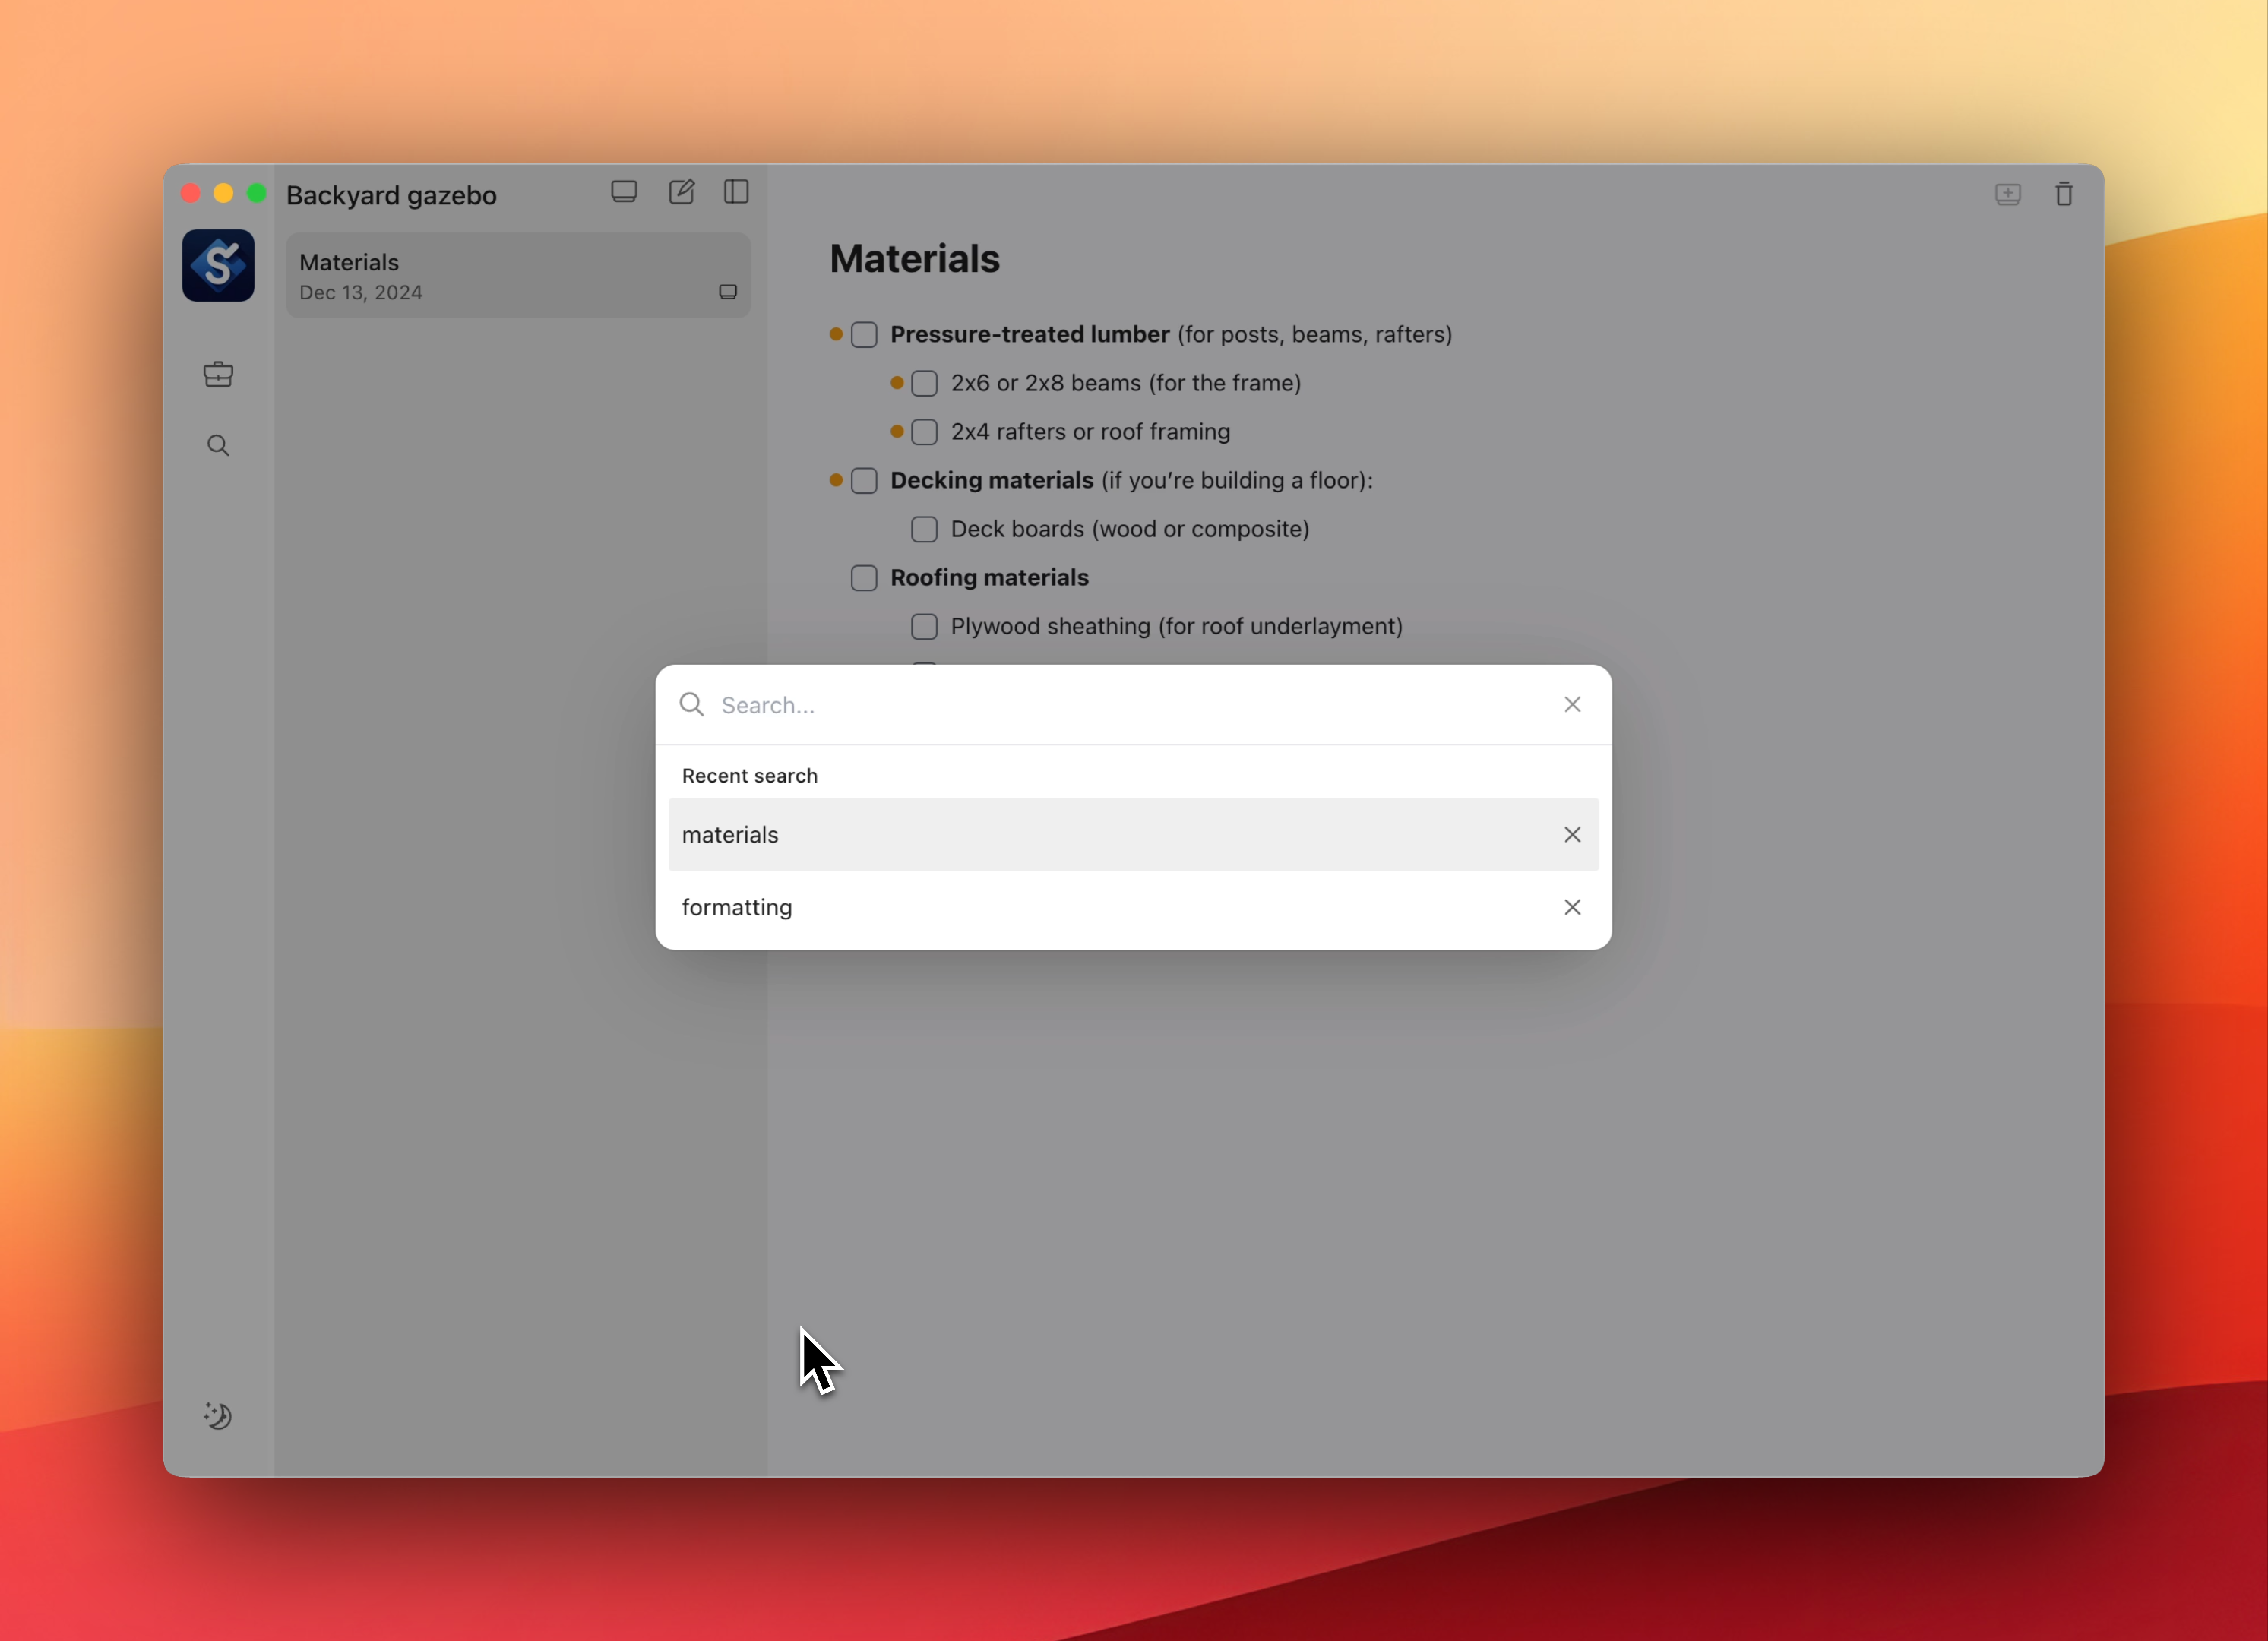Check the Roofing materials checkbox
The width and height of the screenshot is (2268, 1641).
864,578
